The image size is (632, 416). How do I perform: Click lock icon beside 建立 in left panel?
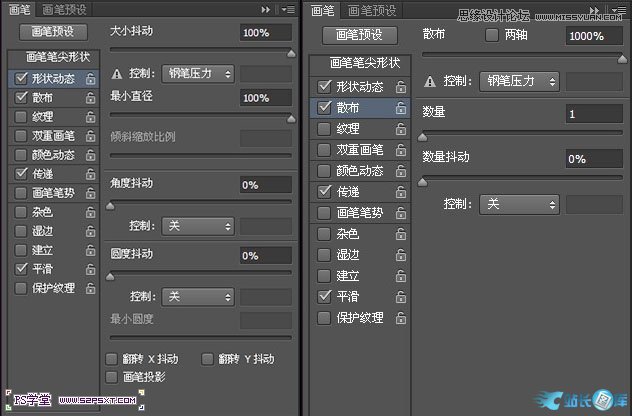tap(91, 250)
